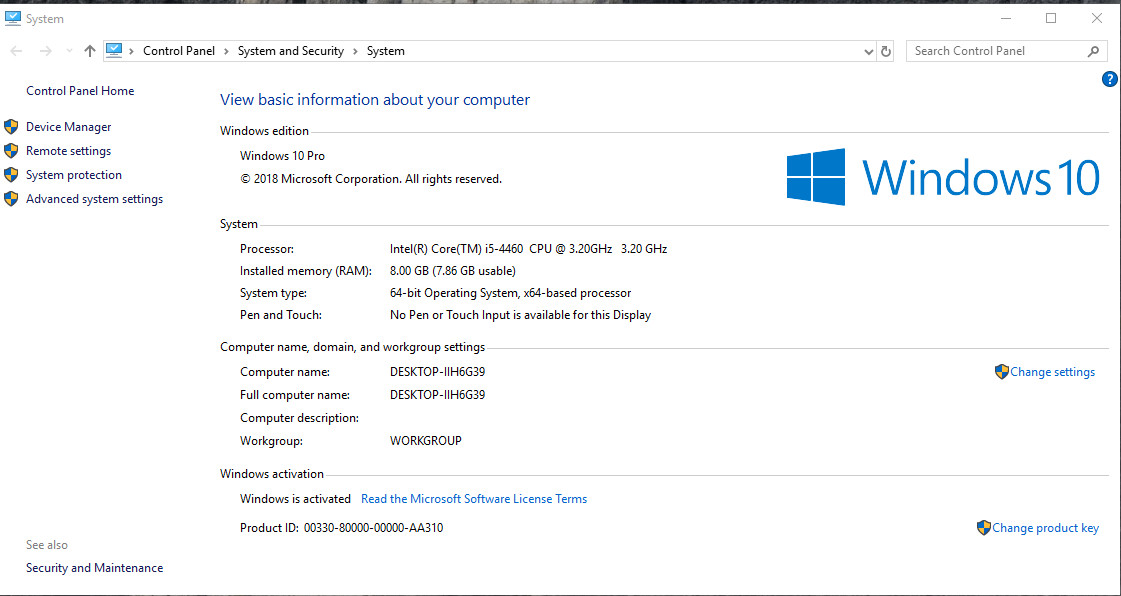The image size is (1121, 596).
Task: Click the 8.00 GB installed memory value
Action: (x=453, y=271)
